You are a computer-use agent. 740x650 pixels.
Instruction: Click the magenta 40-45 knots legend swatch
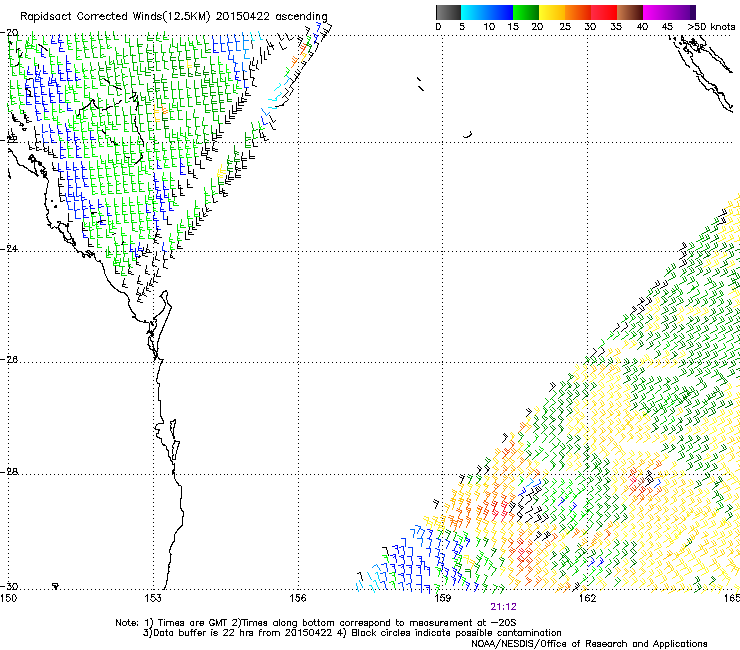click(x=656, y=12)
